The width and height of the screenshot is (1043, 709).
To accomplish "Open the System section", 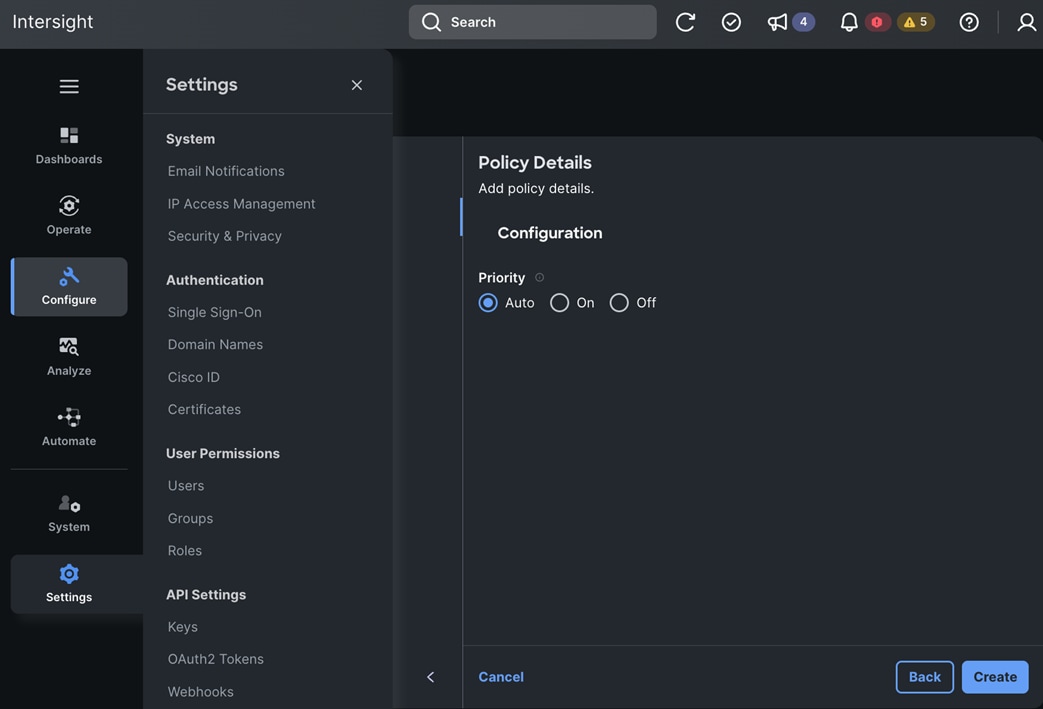I will point(69,513).
